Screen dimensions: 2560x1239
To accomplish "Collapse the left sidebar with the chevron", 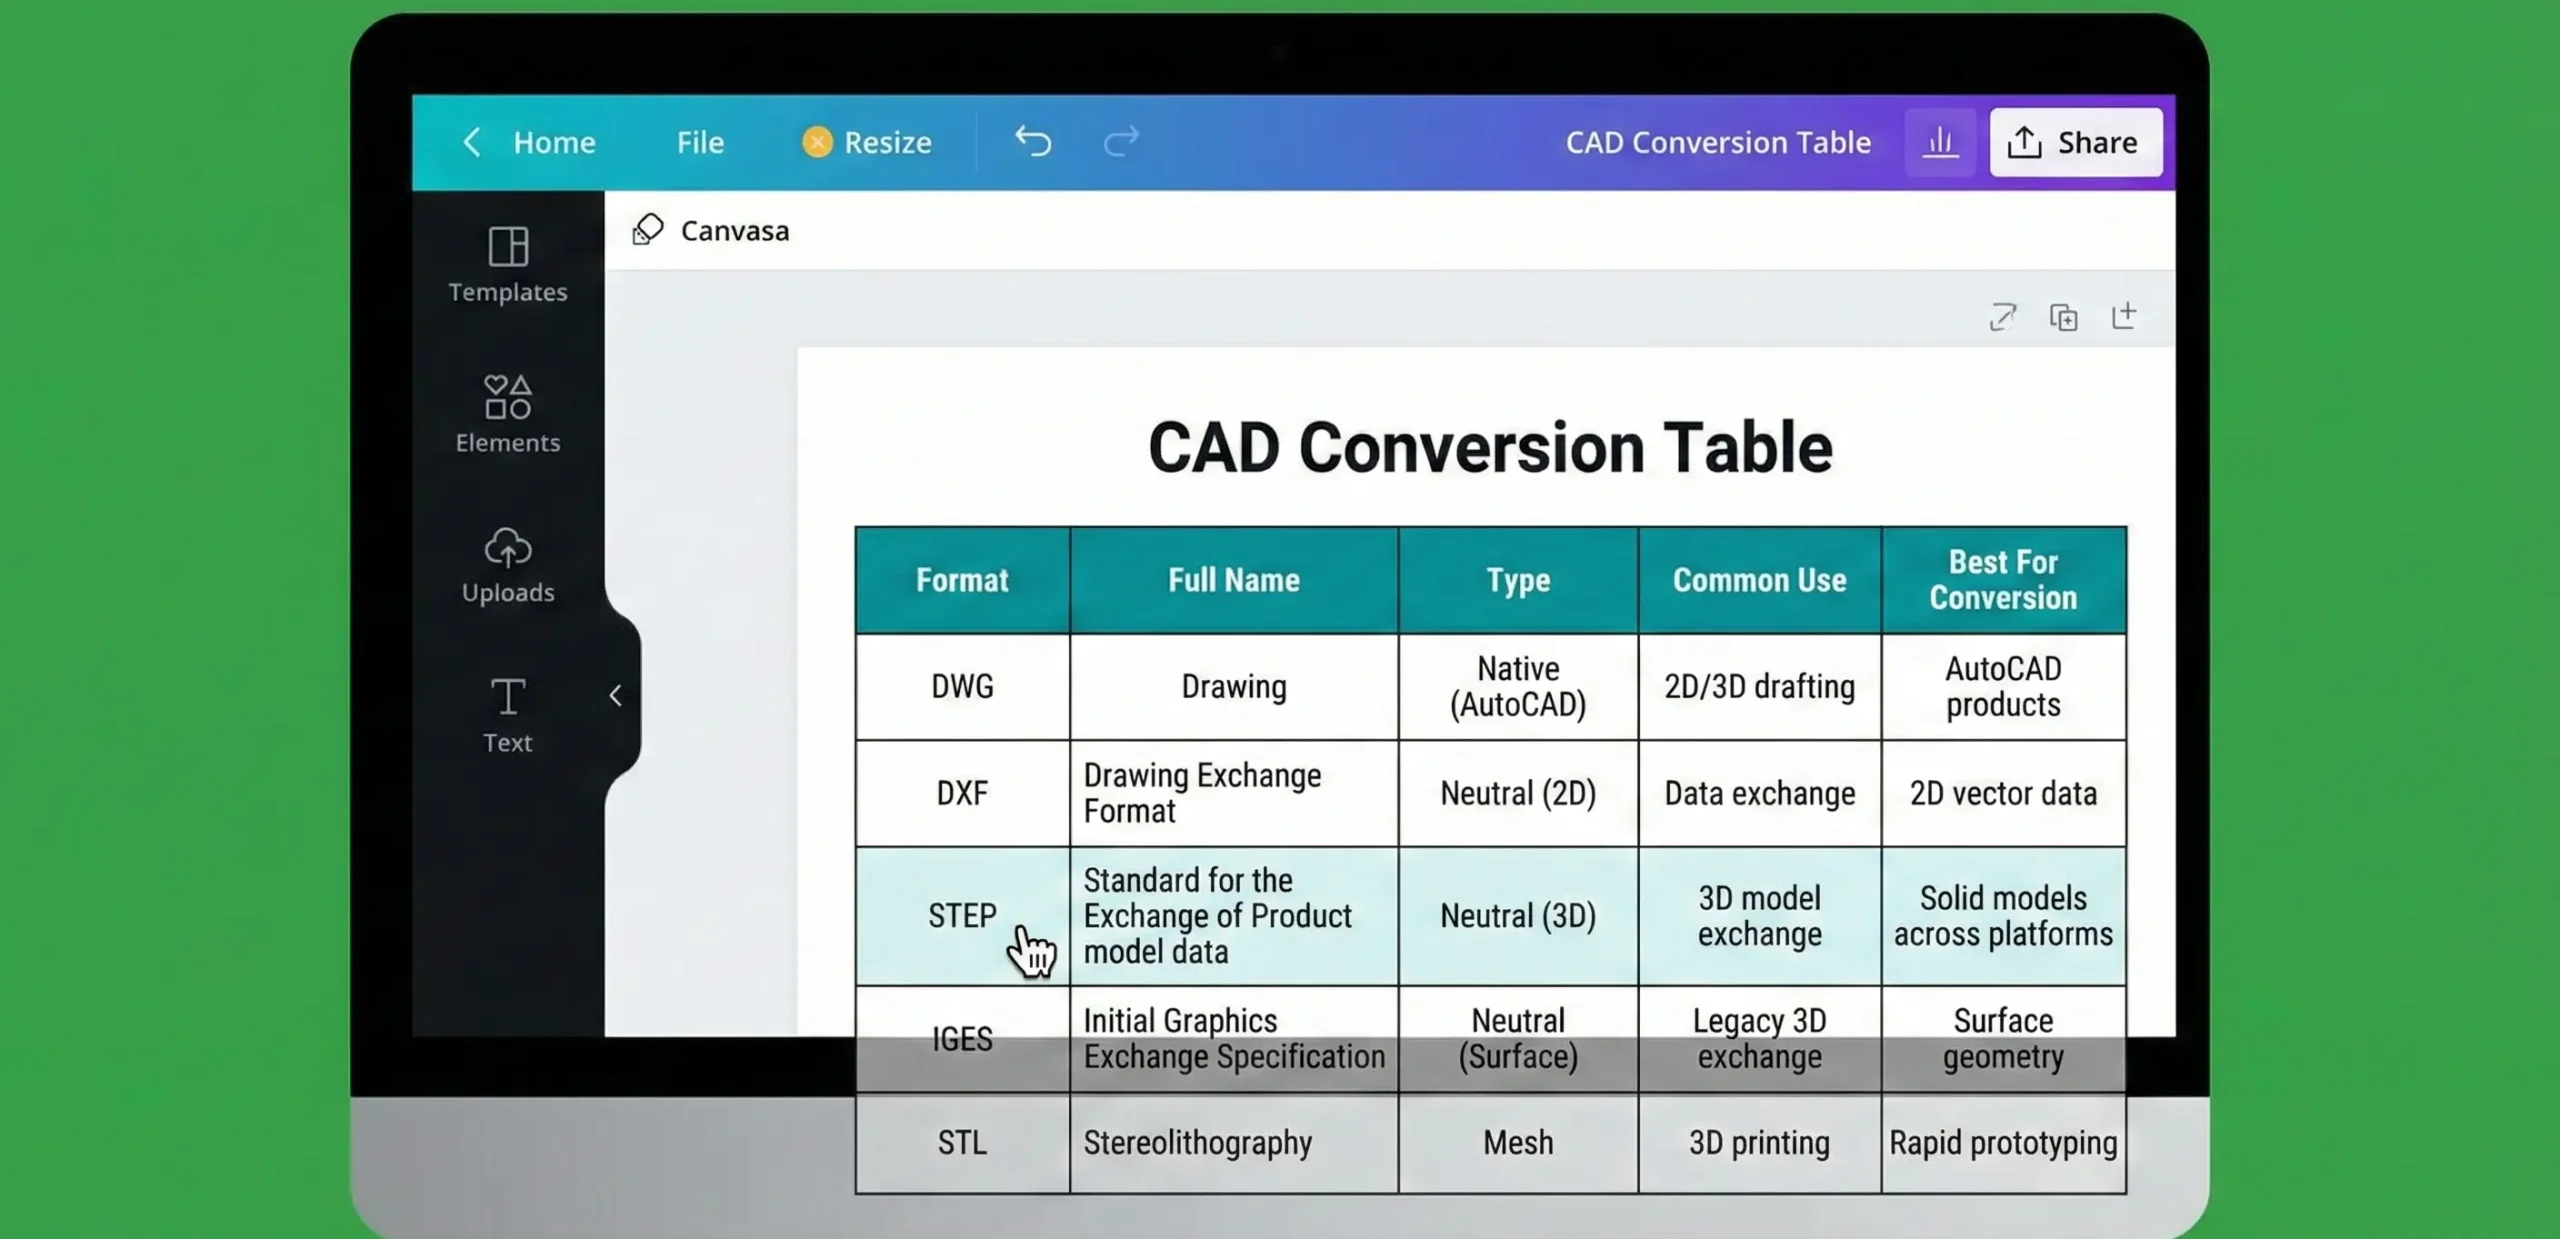I will [616, 695].
